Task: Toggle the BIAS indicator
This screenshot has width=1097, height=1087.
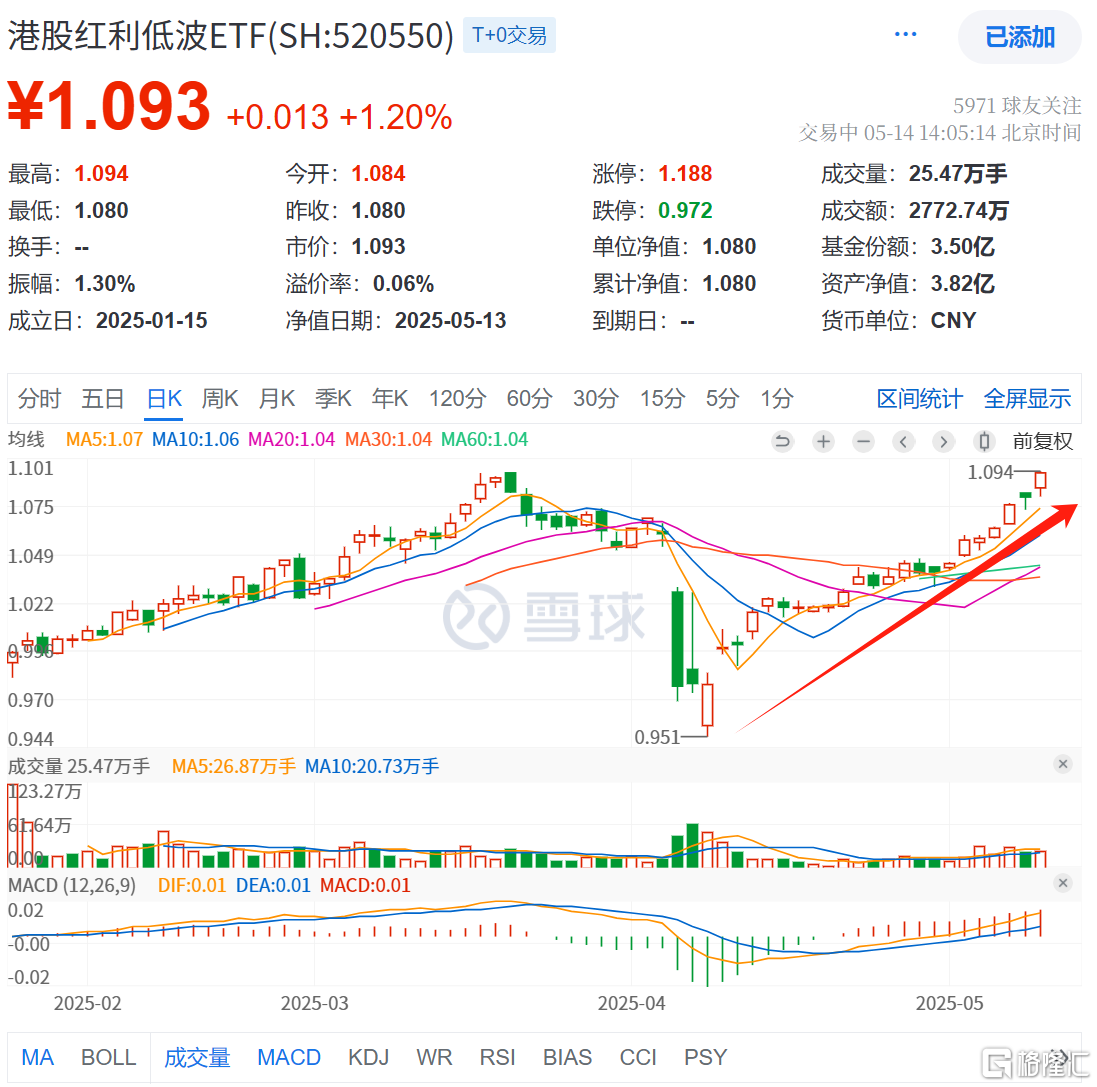Action: pyautogui.click(x=567, y=1057)
